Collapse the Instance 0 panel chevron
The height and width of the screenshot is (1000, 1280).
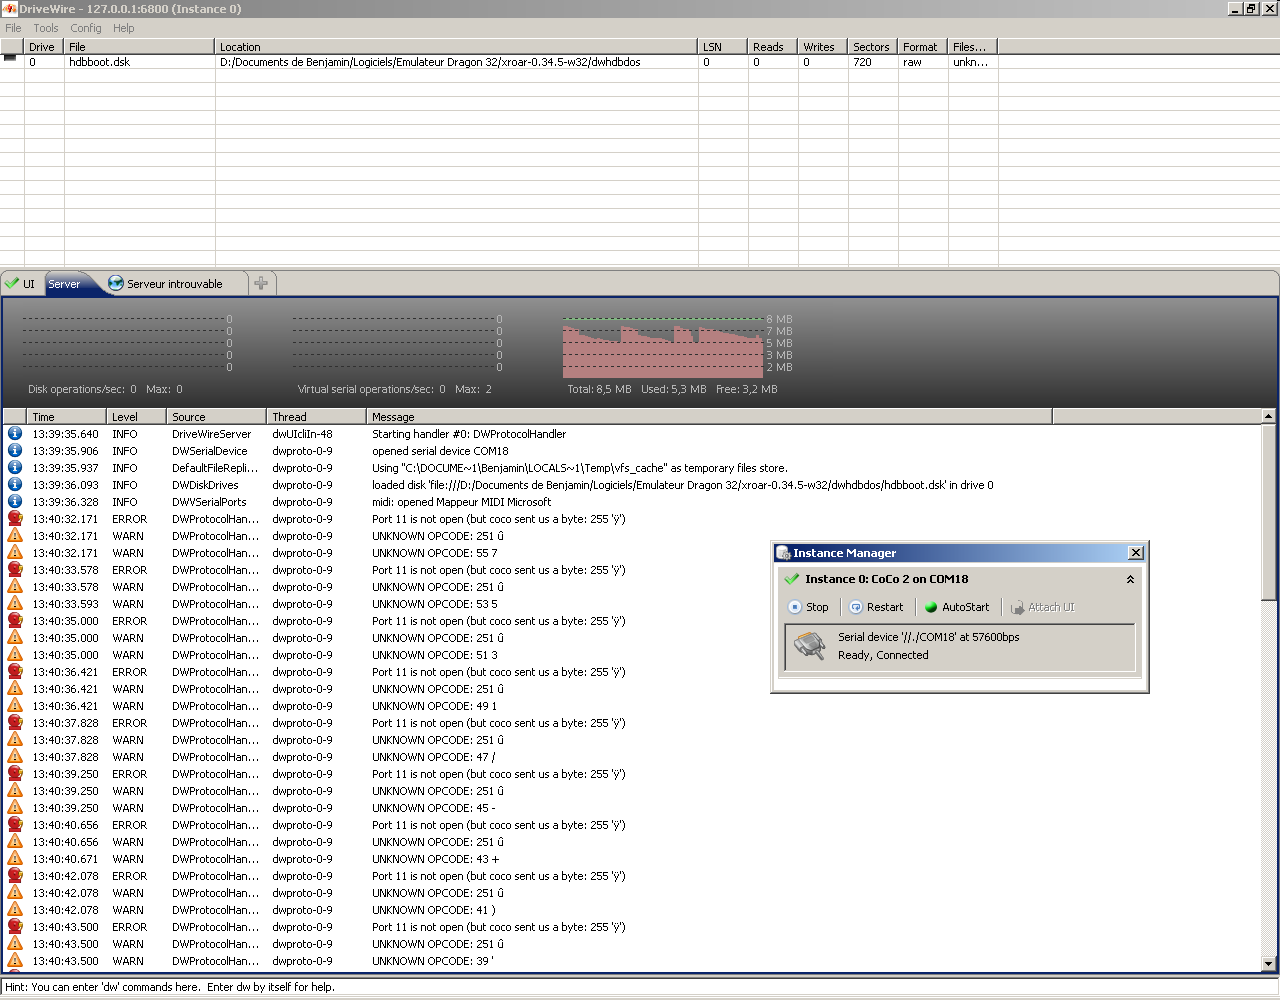[1130, 579]
